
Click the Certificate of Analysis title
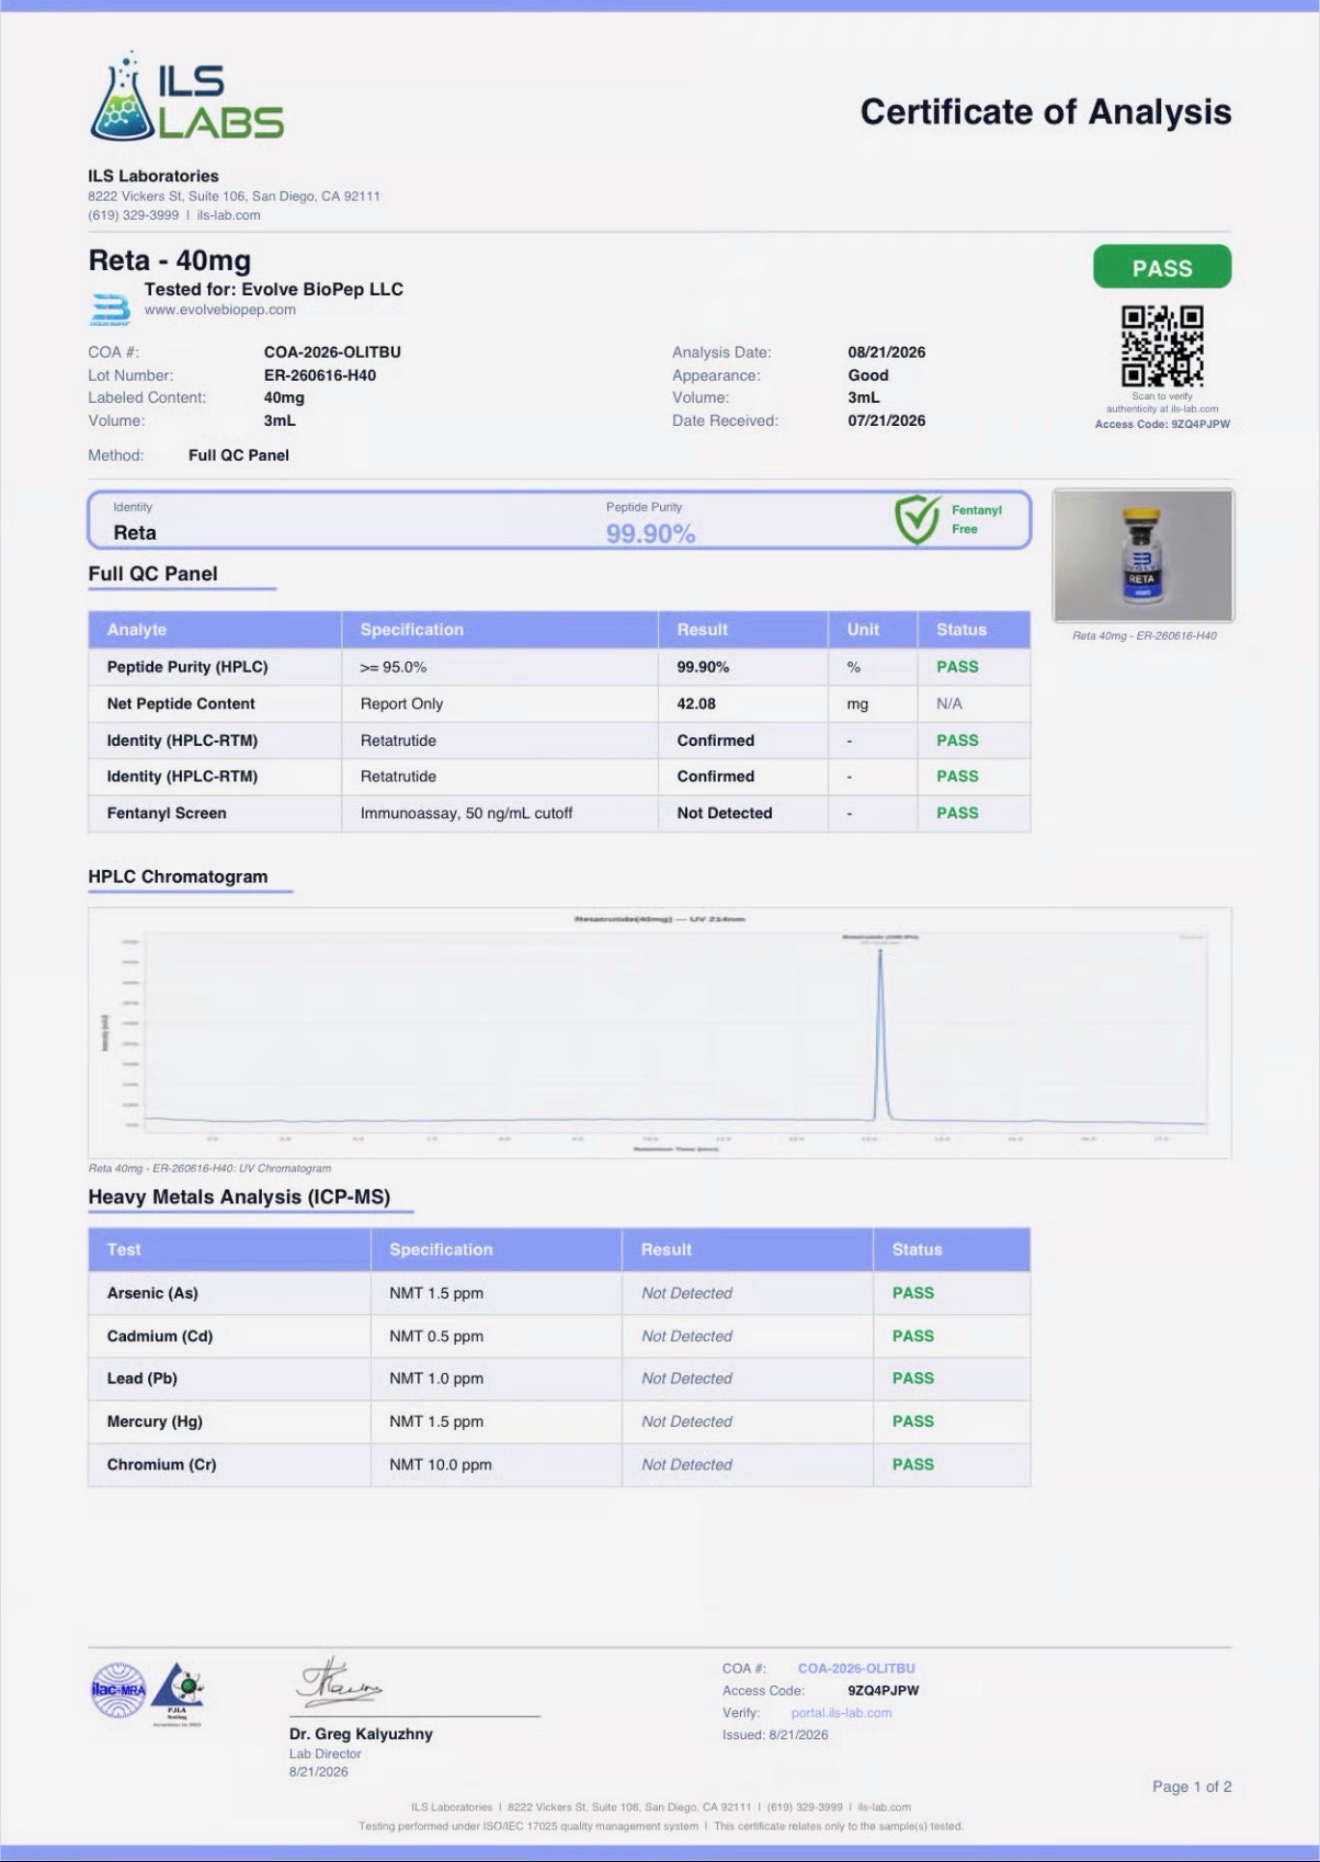[x=1046, y=112]
